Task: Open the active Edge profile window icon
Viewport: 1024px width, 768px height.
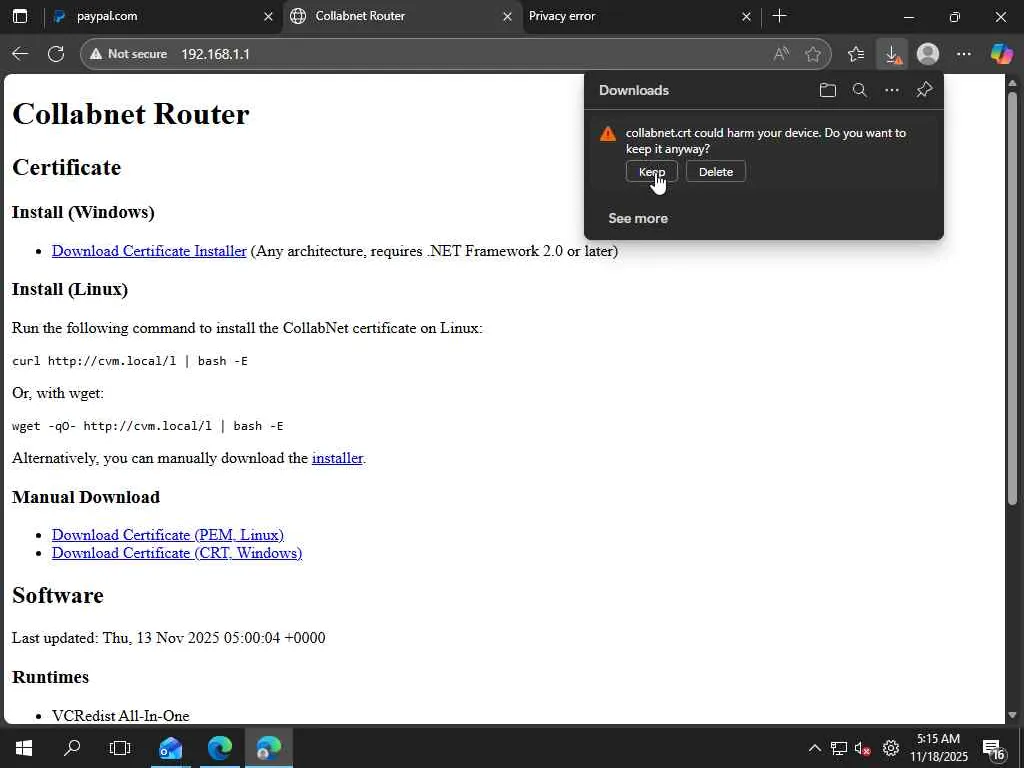Action: pos(268,748)
